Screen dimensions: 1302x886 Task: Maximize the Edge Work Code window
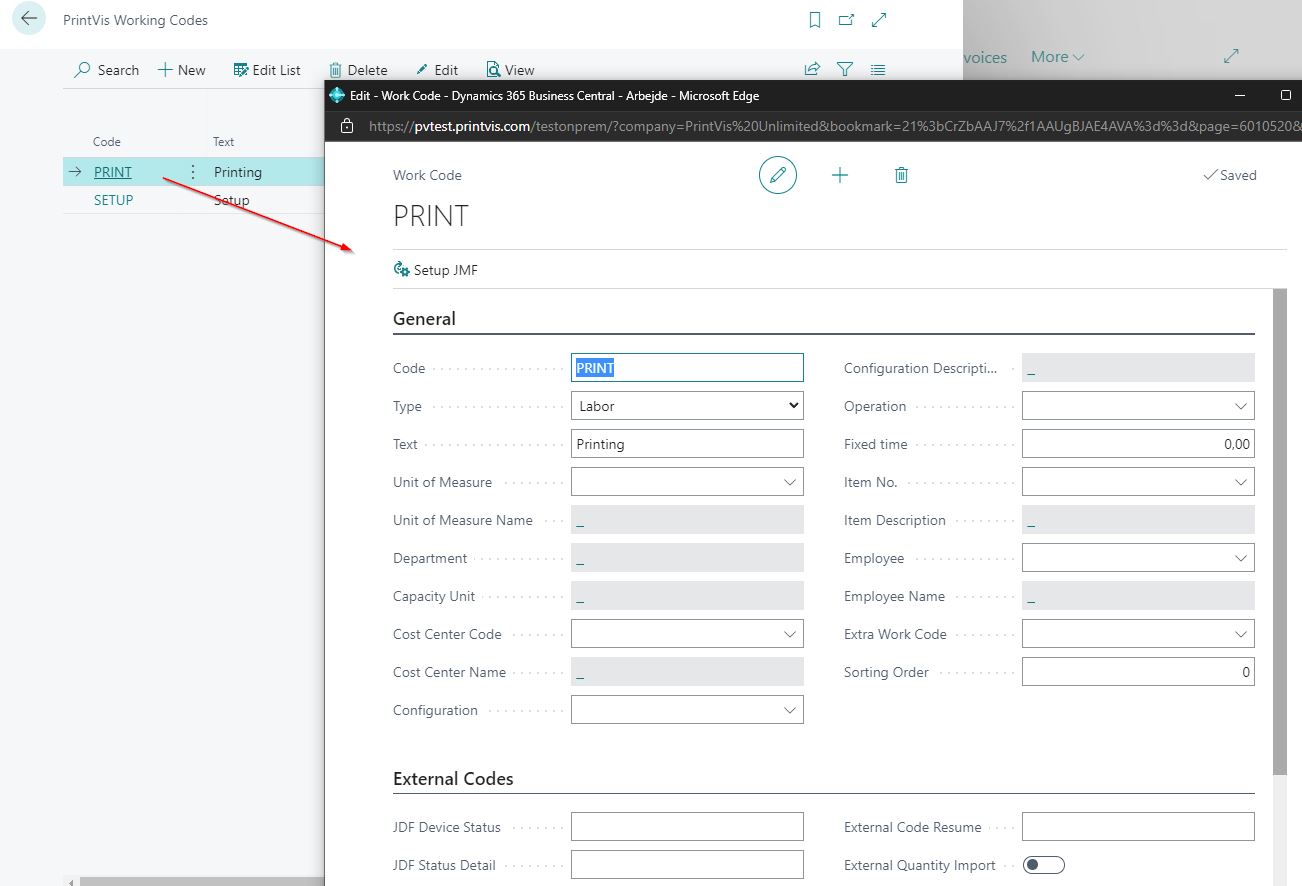coord(1286,96)
